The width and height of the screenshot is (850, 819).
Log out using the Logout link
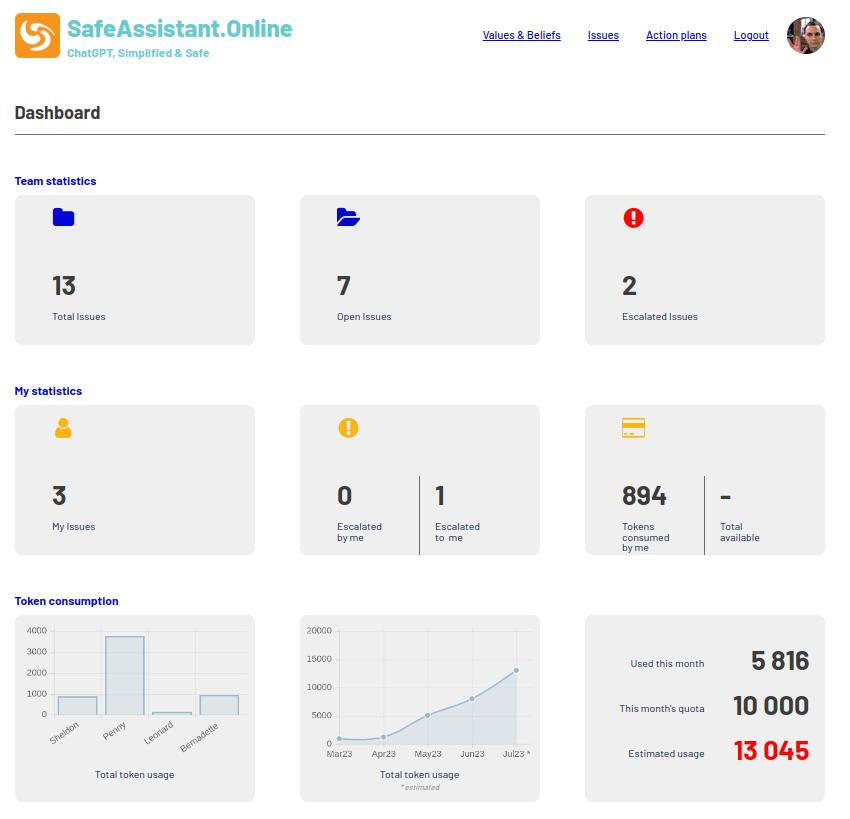click(751, 35)
